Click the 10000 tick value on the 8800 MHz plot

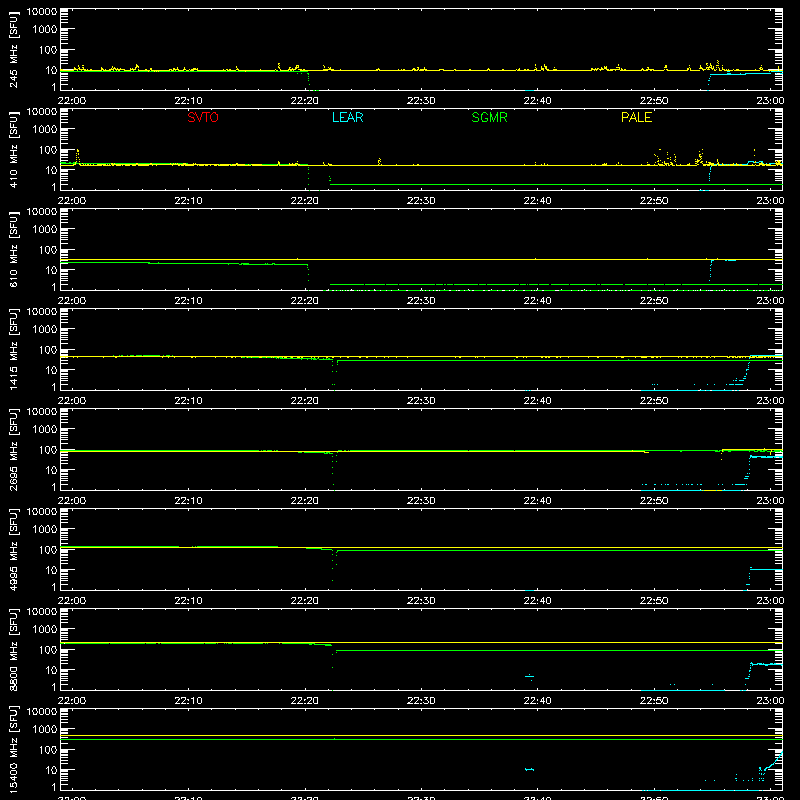pos(42,612)
